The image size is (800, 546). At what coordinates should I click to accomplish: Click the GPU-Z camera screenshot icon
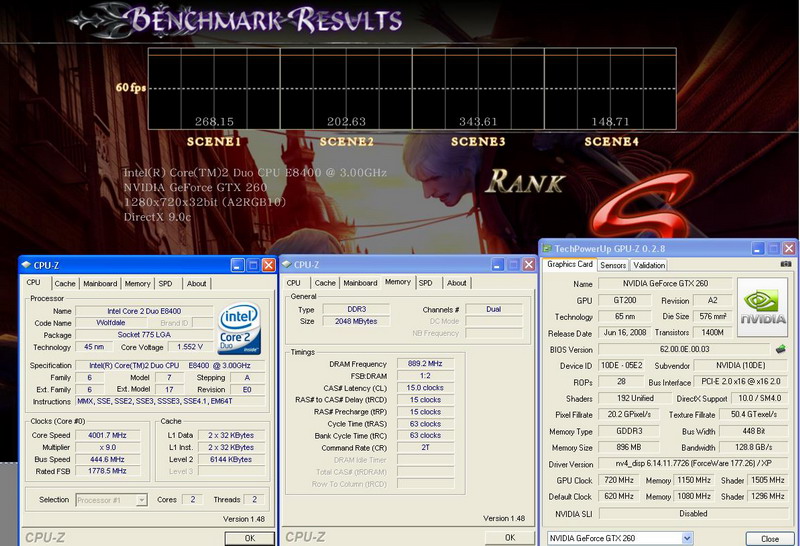pos(786,264)
